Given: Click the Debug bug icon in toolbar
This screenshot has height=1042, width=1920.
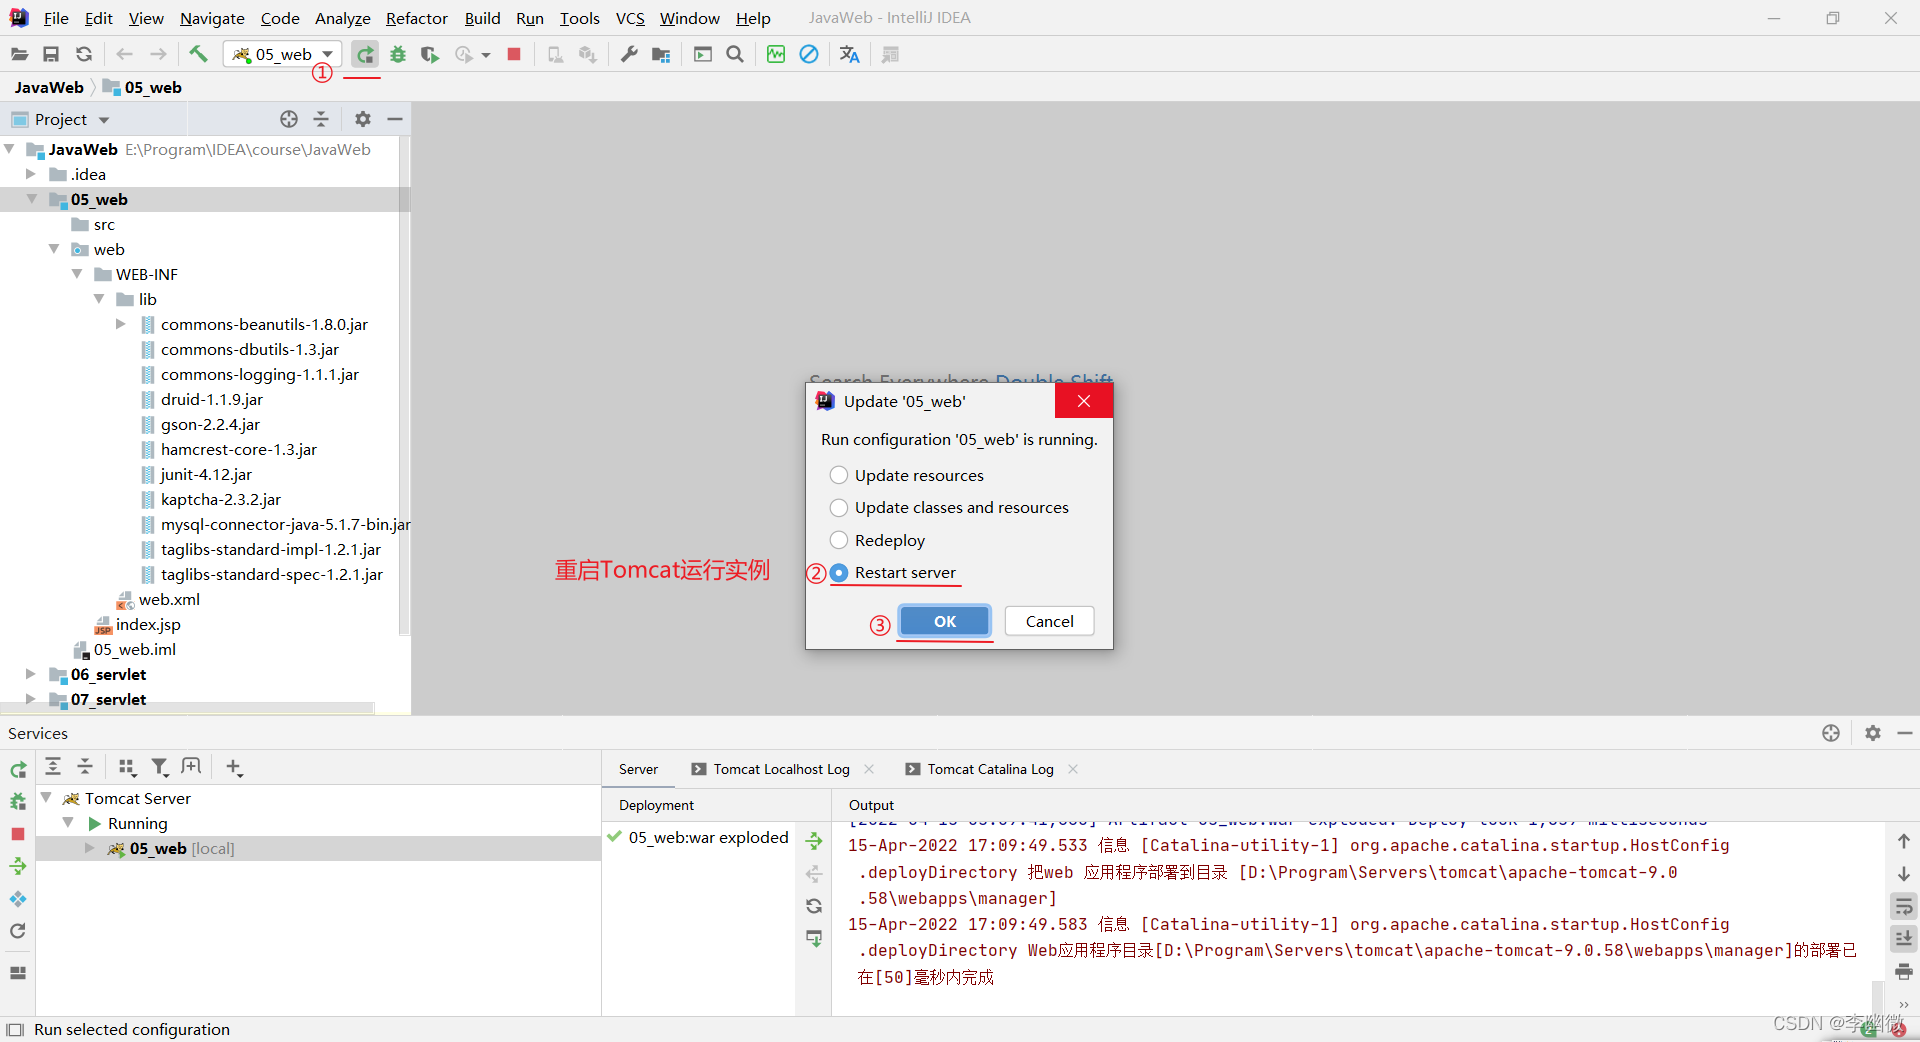Looking at the screenshot, I should tap(398, 54).
